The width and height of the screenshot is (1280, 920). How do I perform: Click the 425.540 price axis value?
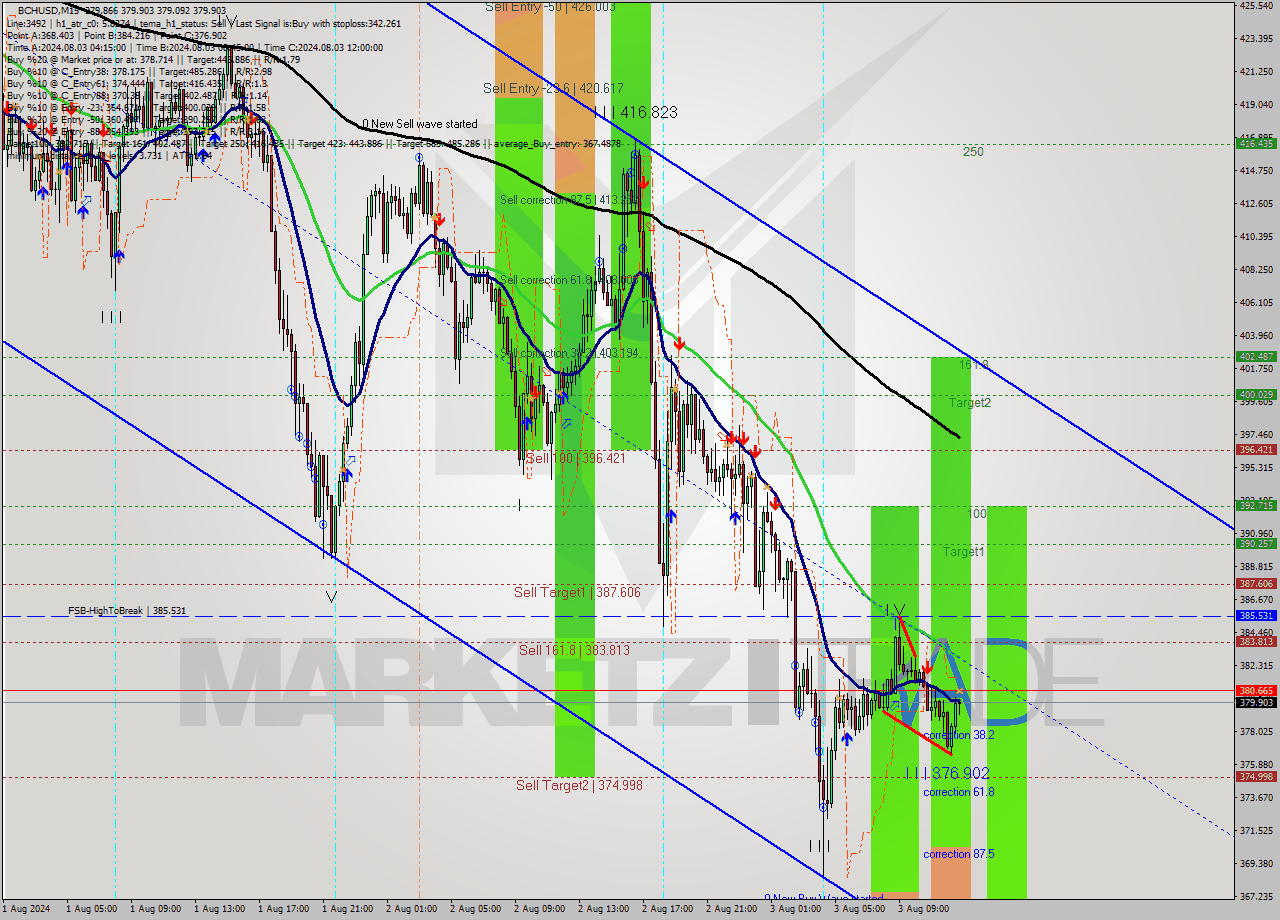pyautogui.click(x=1256, y=6)
